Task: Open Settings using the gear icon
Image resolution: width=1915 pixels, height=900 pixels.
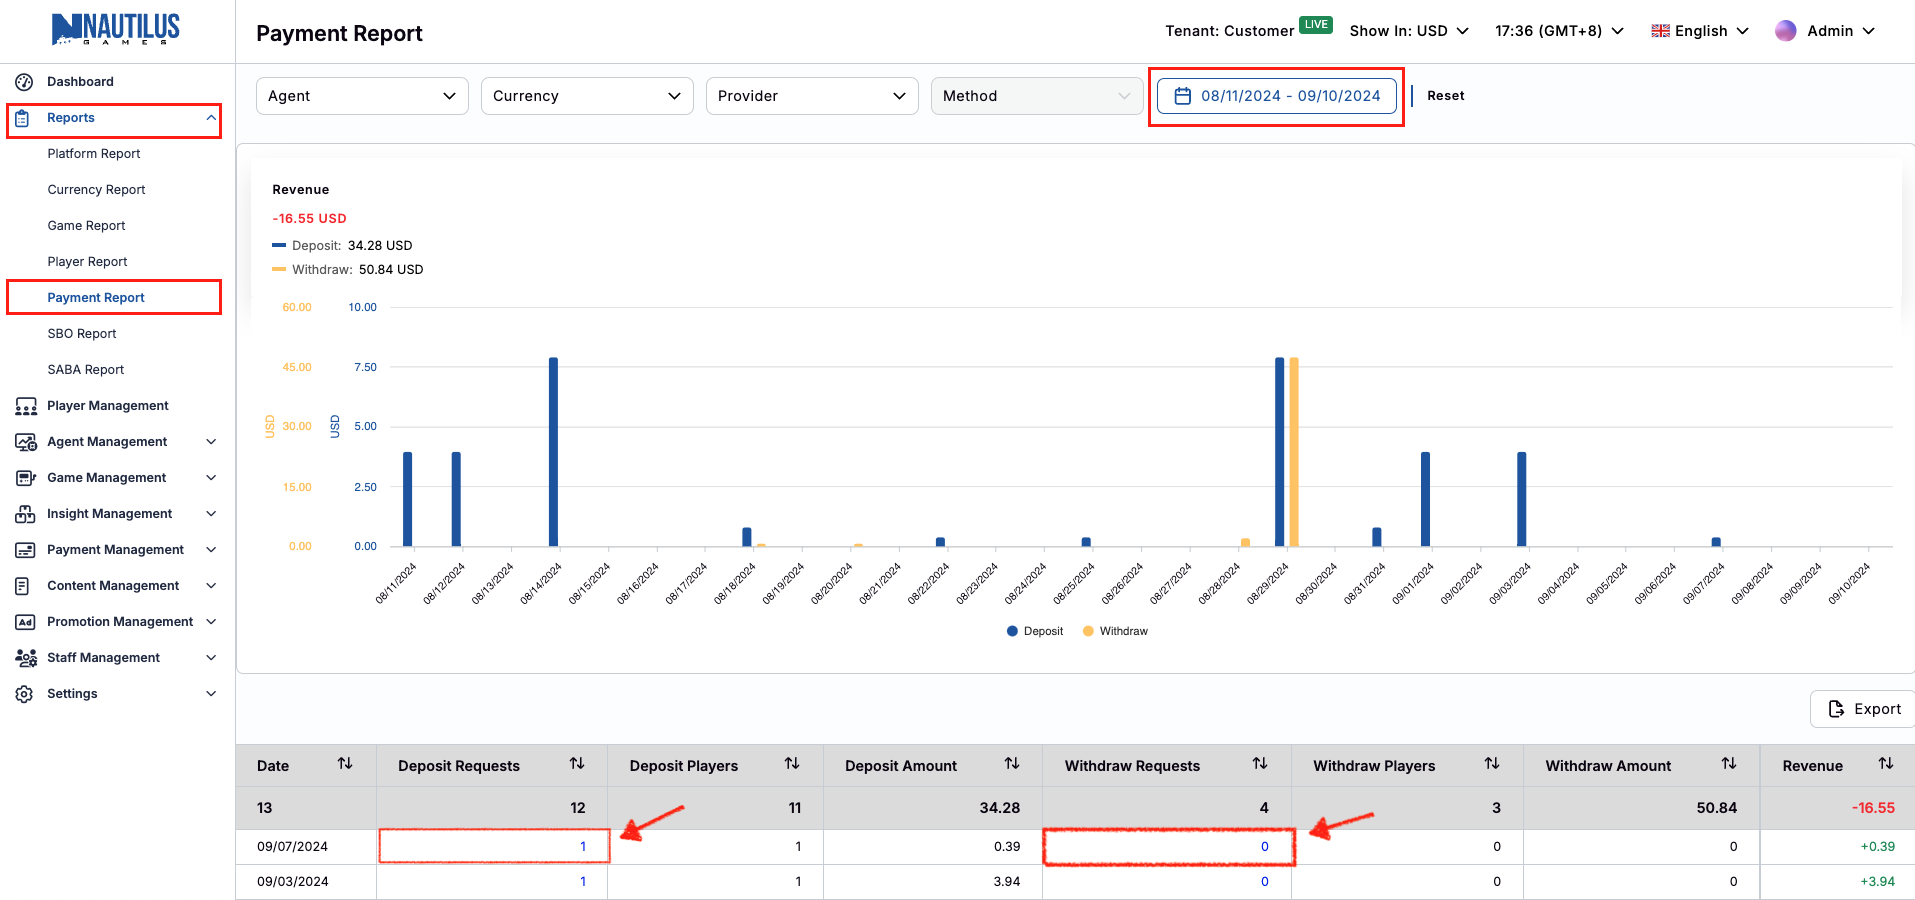Action: tap(24, 693)
